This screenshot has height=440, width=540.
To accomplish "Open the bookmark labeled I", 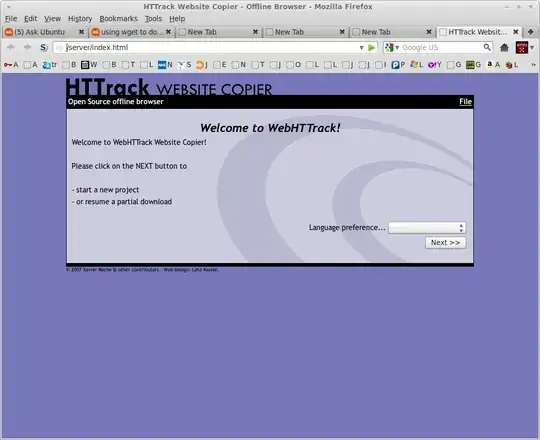I will 381,64.
